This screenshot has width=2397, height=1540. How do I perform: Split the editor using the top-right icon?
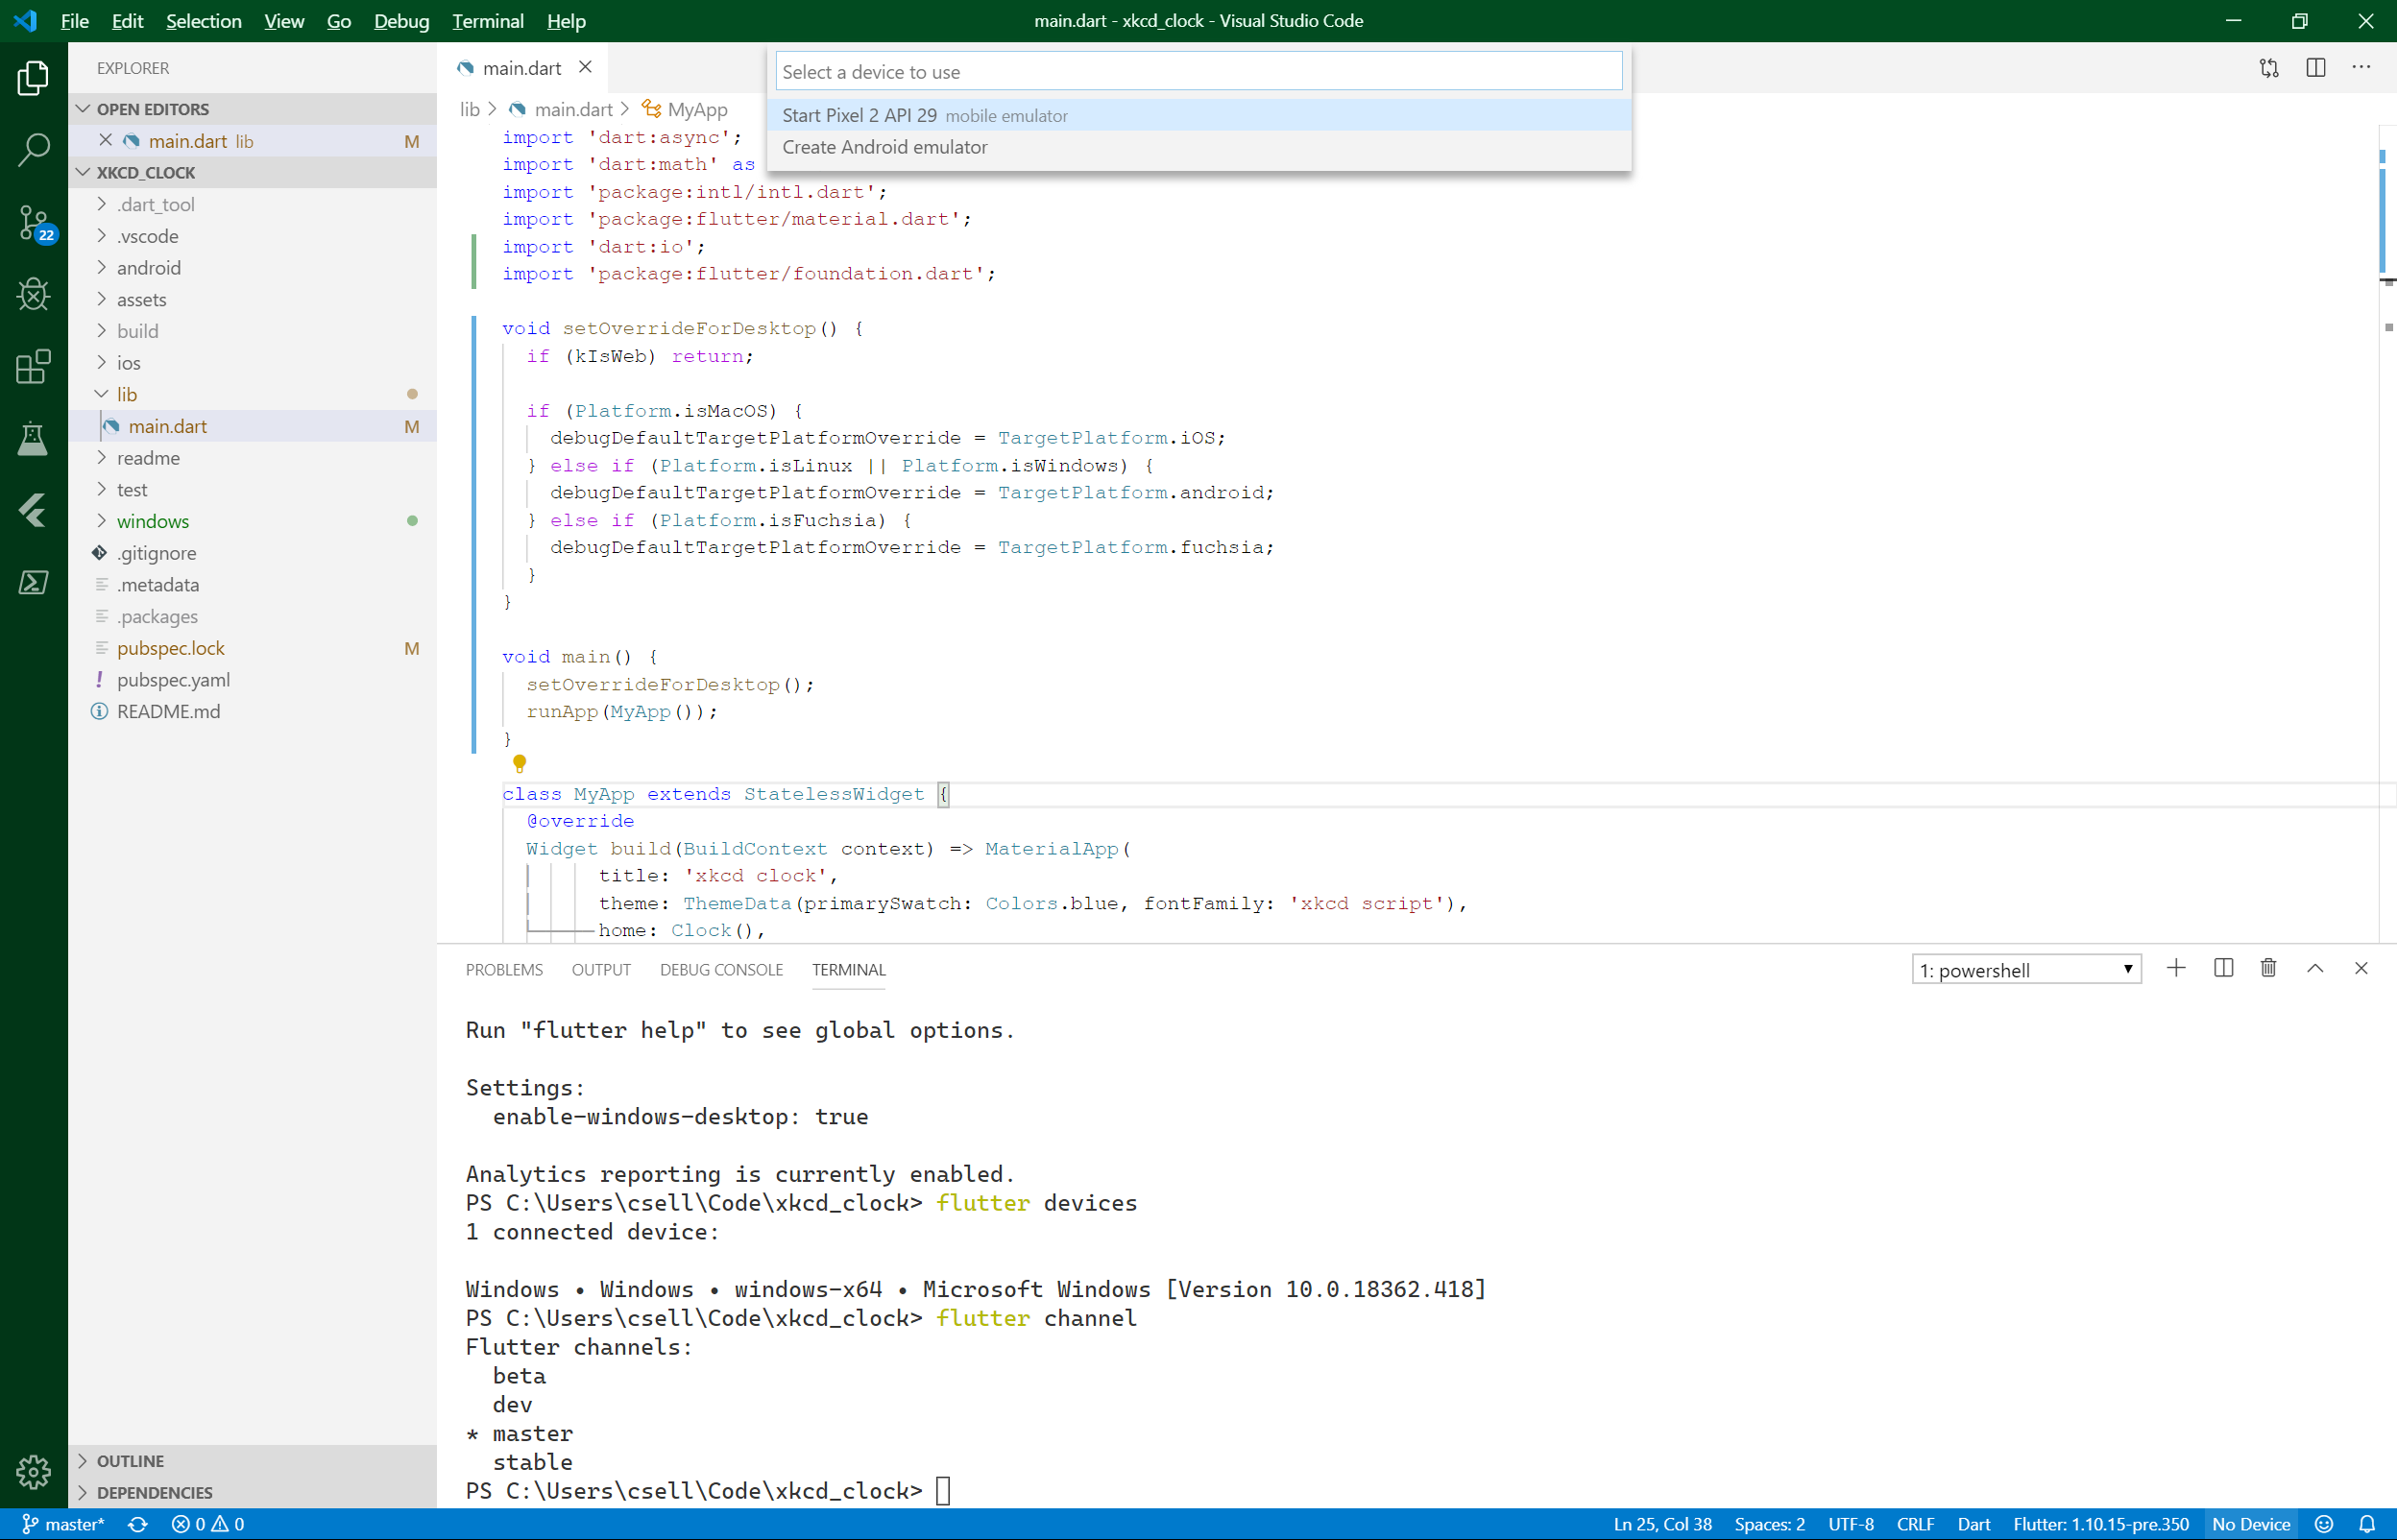click(x=2317, y=67)
